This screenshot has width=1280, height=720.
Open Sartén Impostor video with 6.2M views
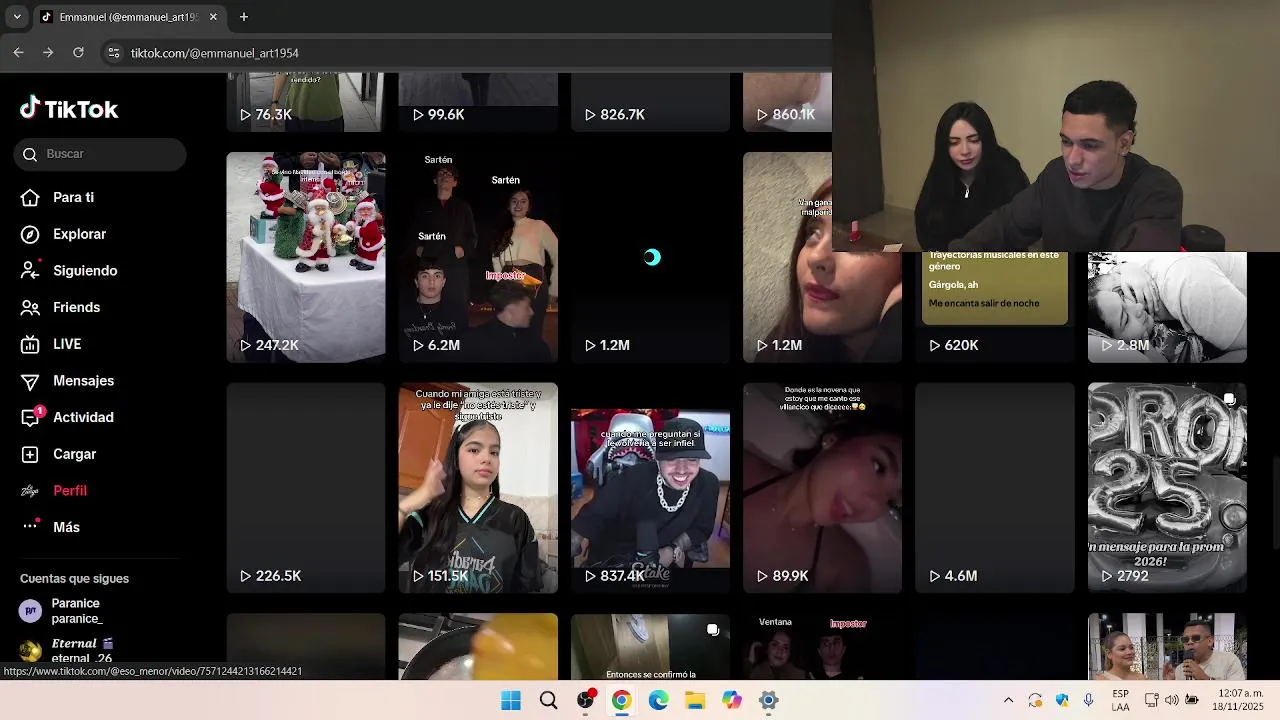tap(478, 257)
